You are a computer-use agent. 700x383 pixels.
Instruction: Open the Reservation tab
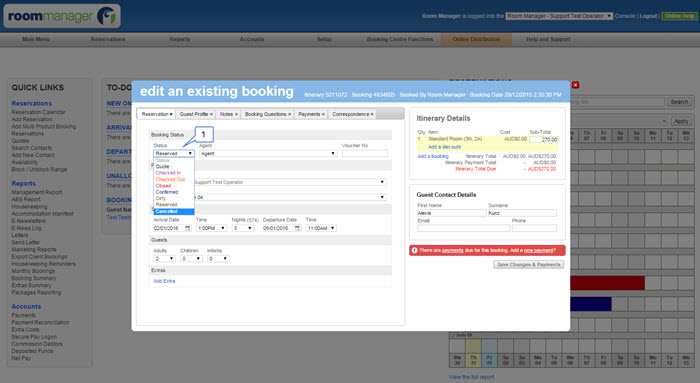click(157, 114)
